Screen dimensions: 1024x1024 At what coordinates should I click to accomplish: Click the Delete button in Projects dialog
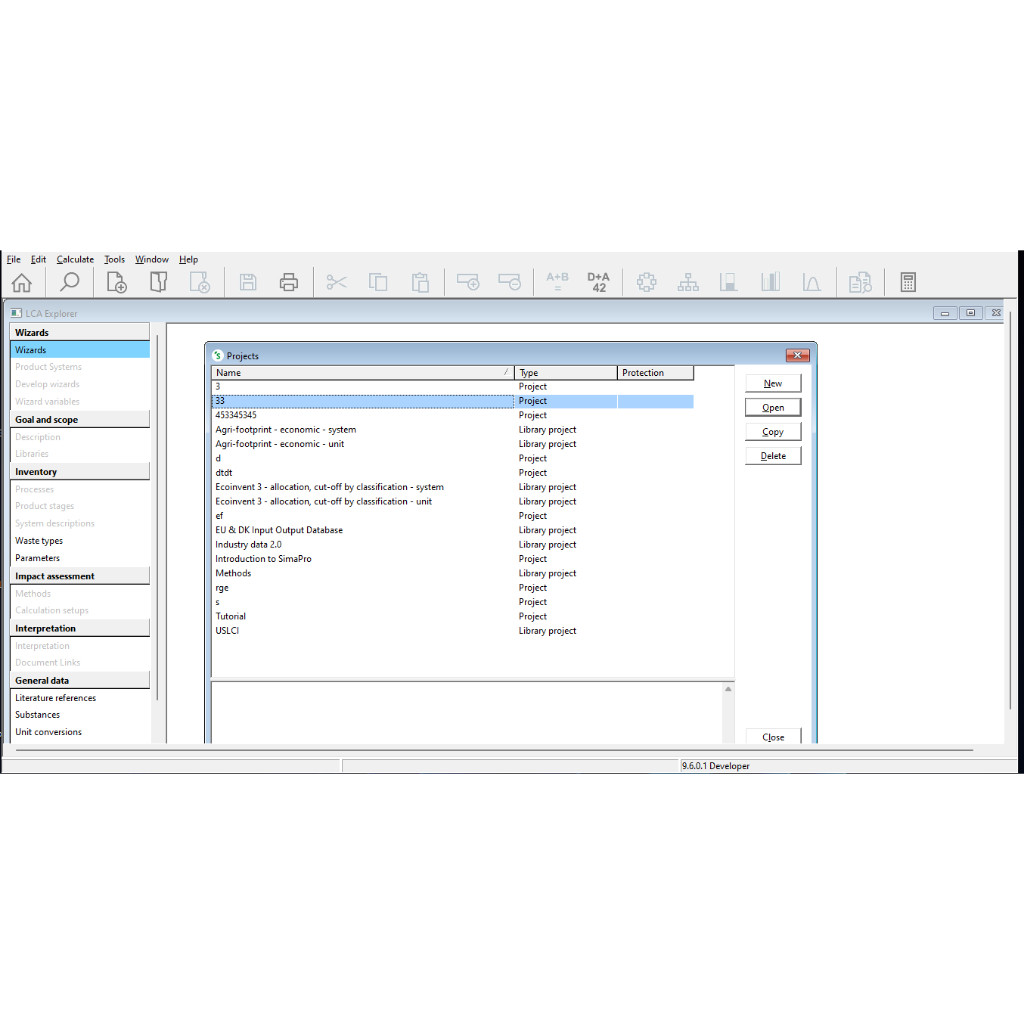point(773,456)
